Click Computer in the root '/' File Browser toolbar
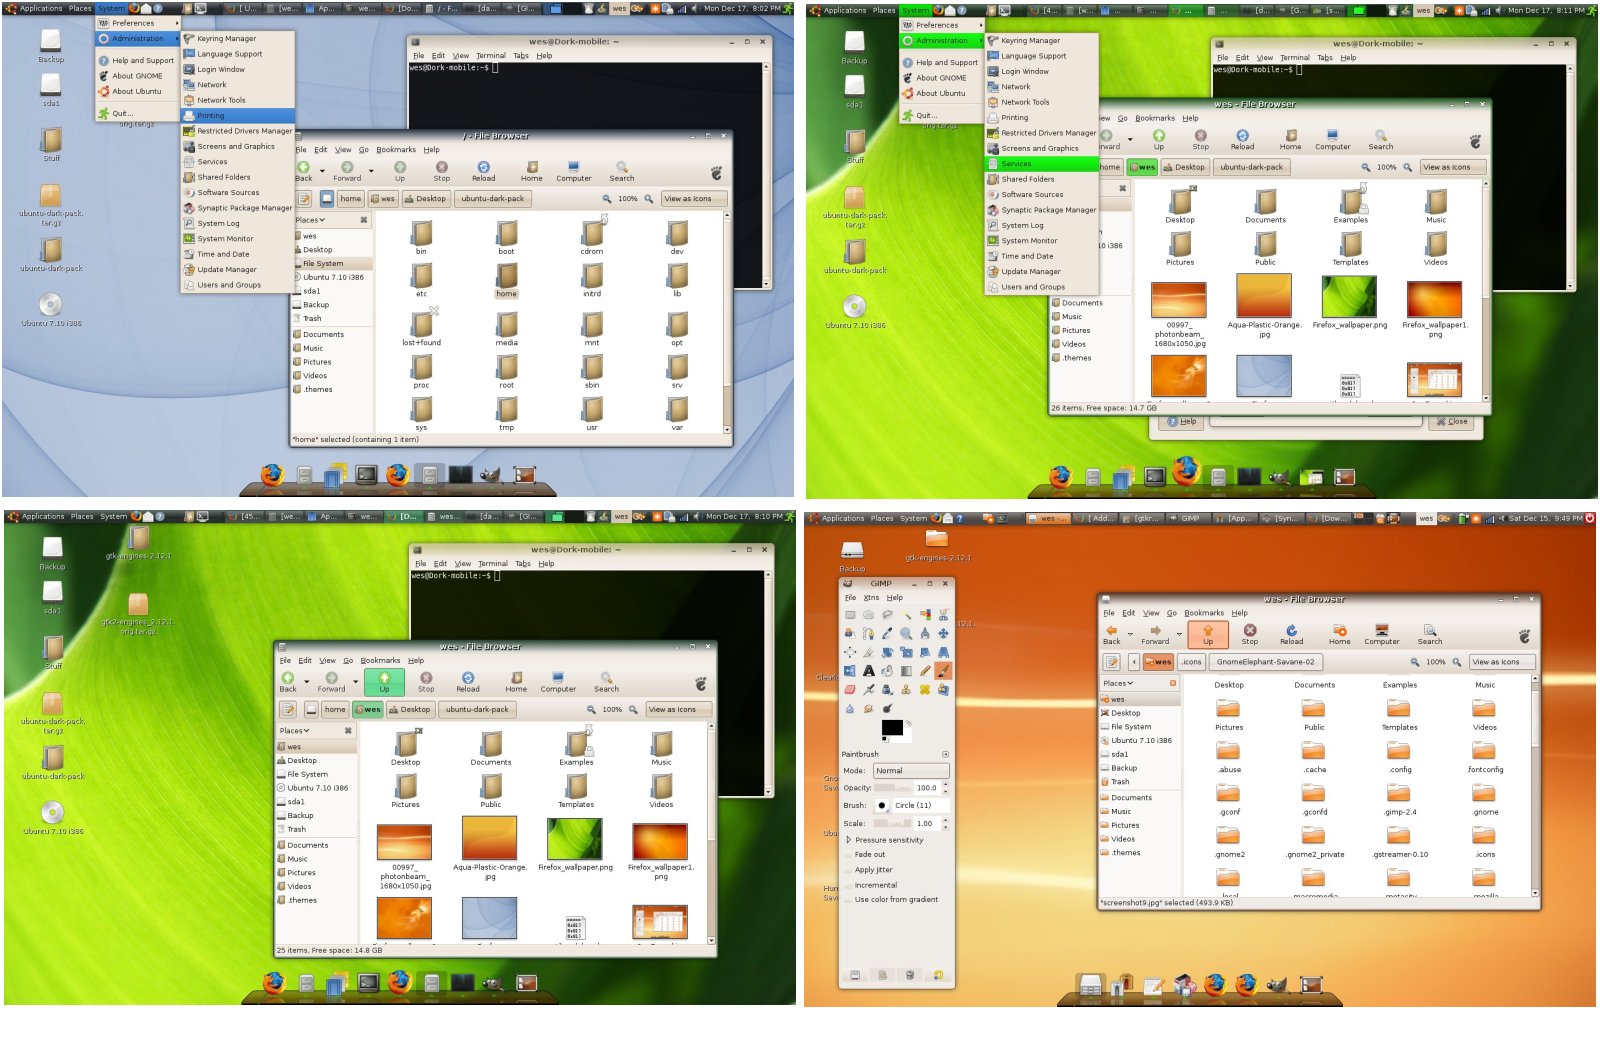This screenshot has height=1040, width=1600. pos(574,171)
